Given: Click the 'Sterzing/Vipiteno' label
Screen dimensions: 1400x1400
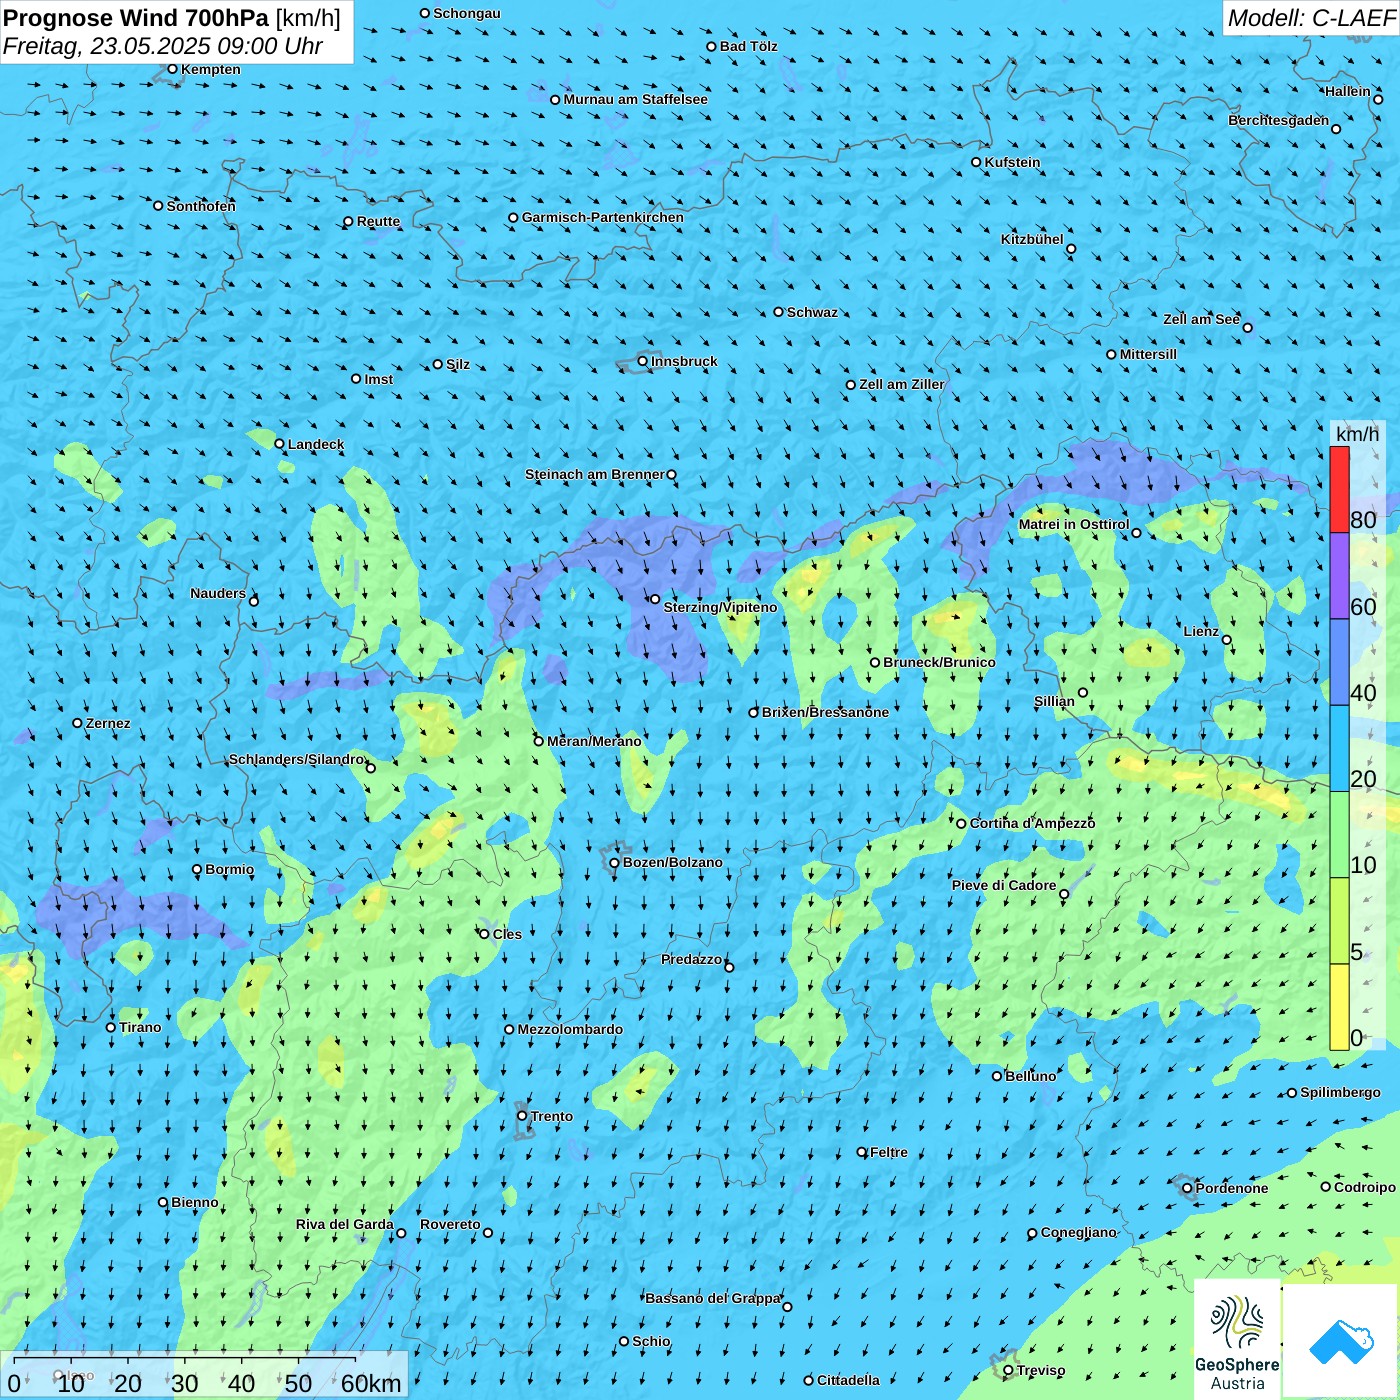Looking at the screenshot, I should click(720, 607).
